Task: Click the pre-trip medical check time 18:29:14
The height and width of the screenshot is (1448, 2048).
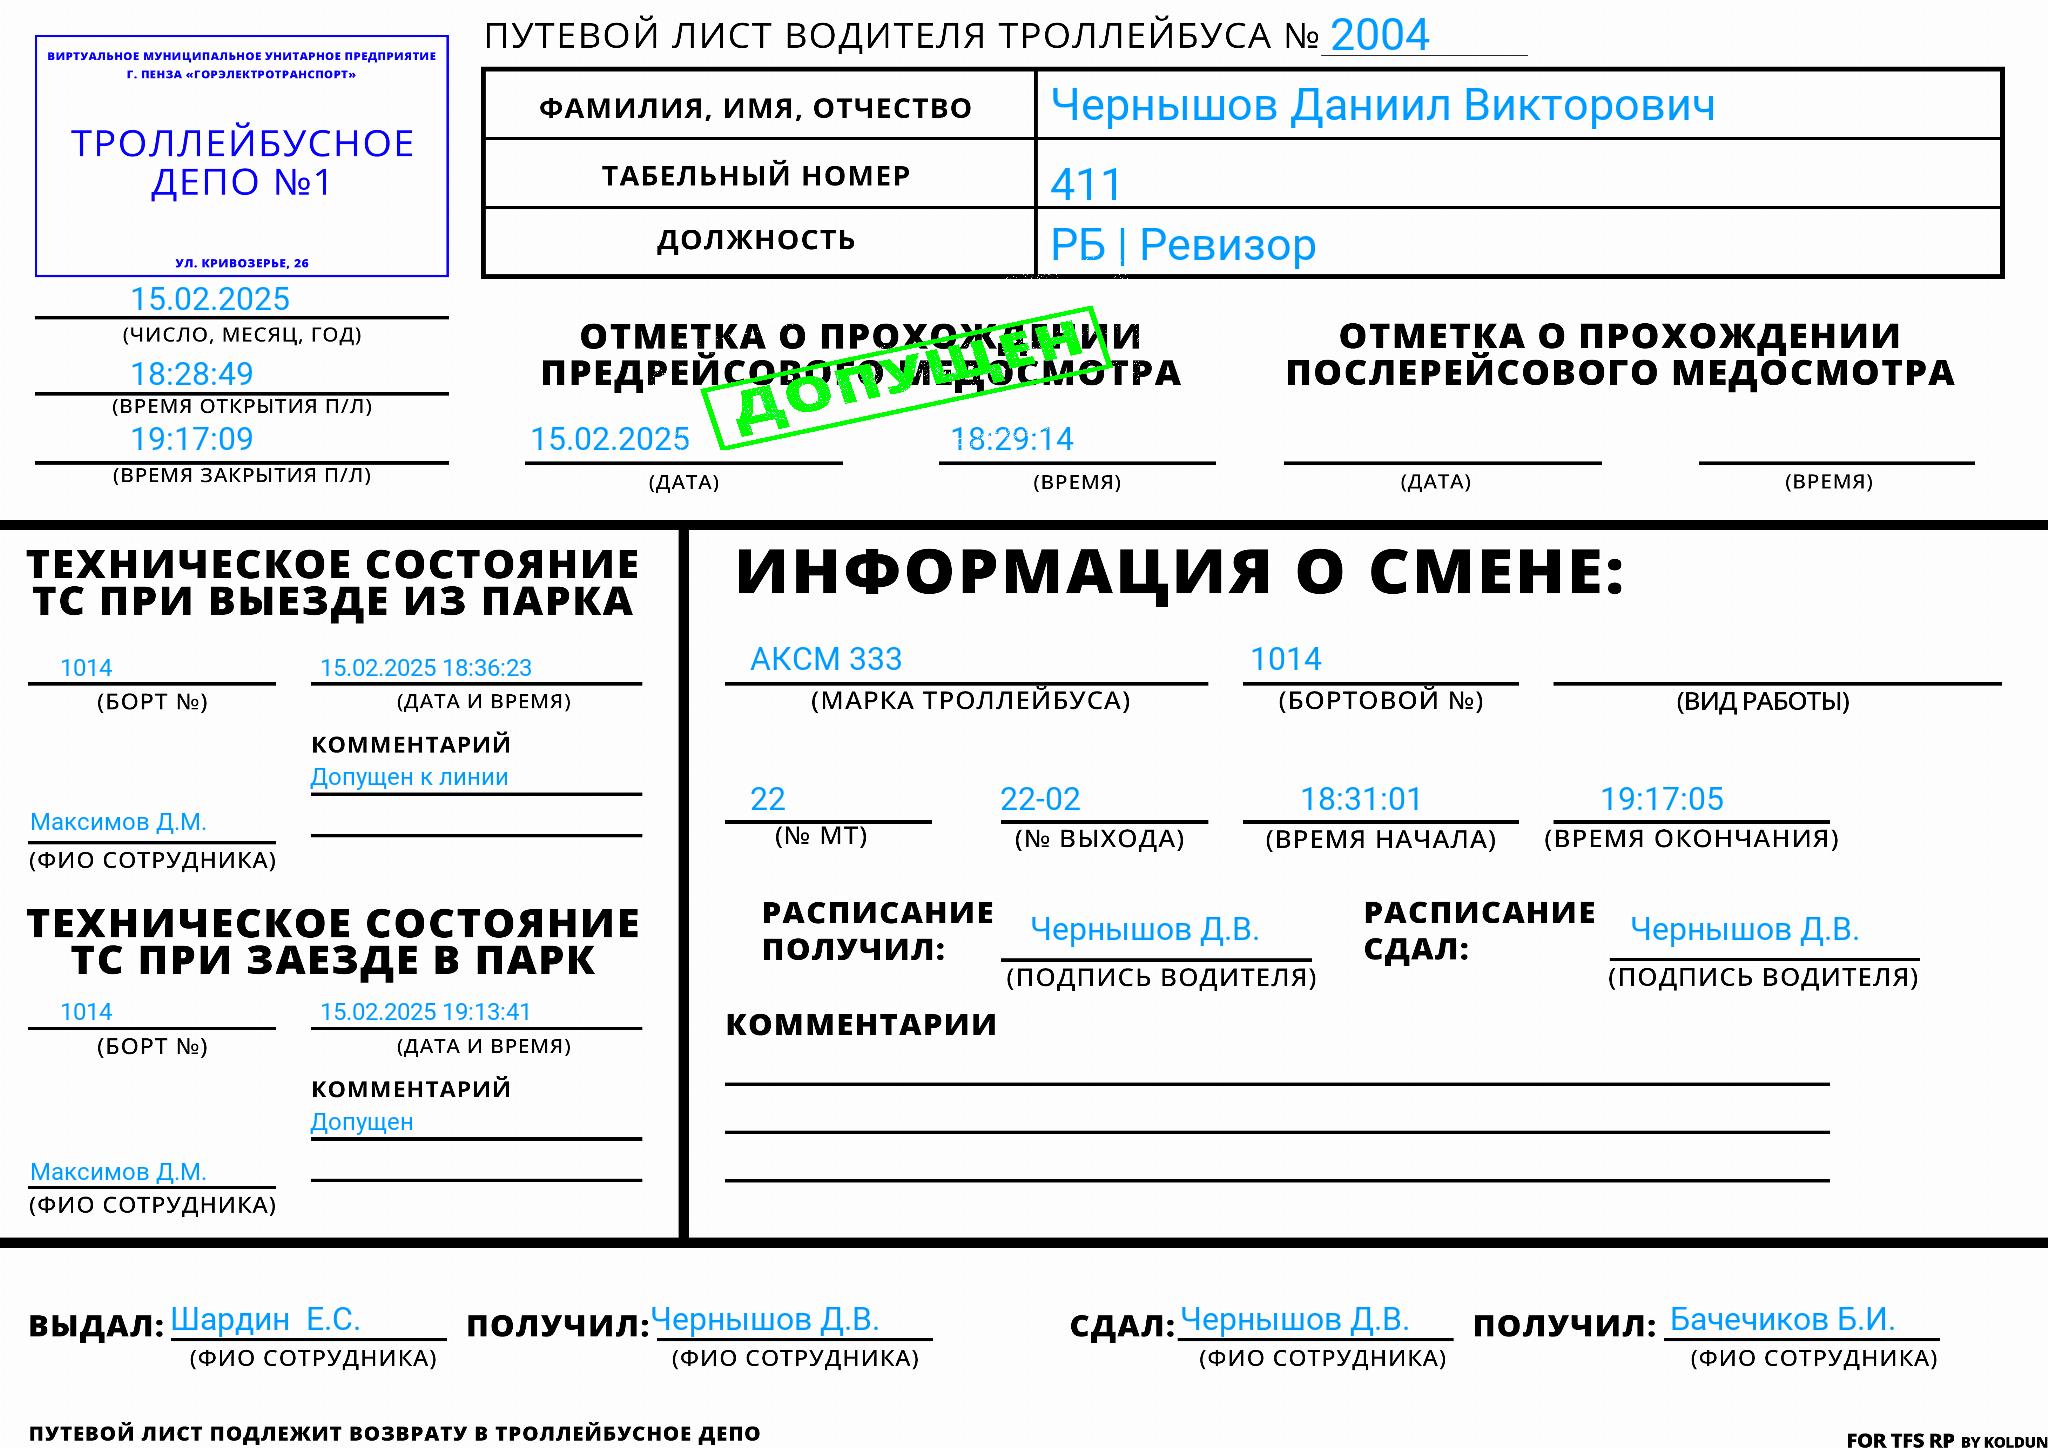Action: (1012, 439)
